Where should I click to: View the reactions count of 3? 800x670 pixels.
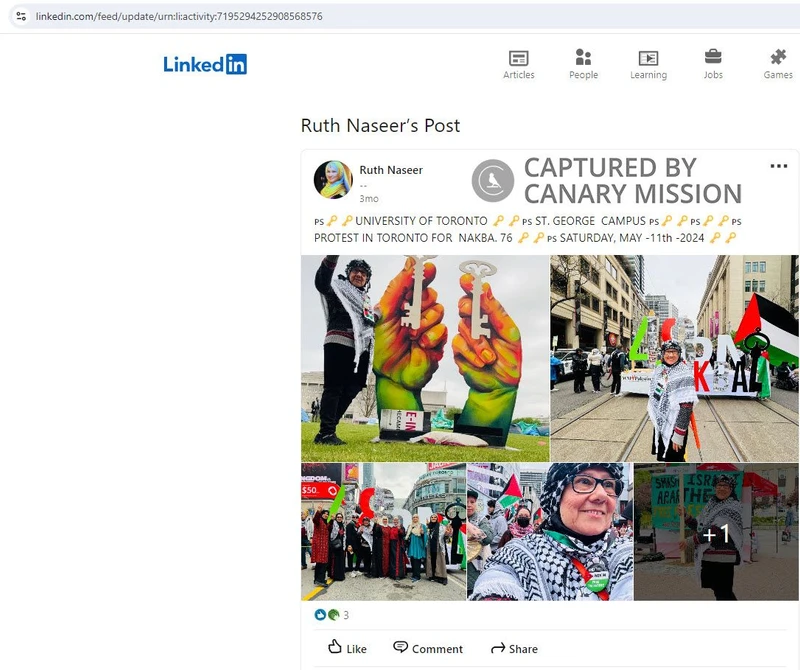point(346,615)
